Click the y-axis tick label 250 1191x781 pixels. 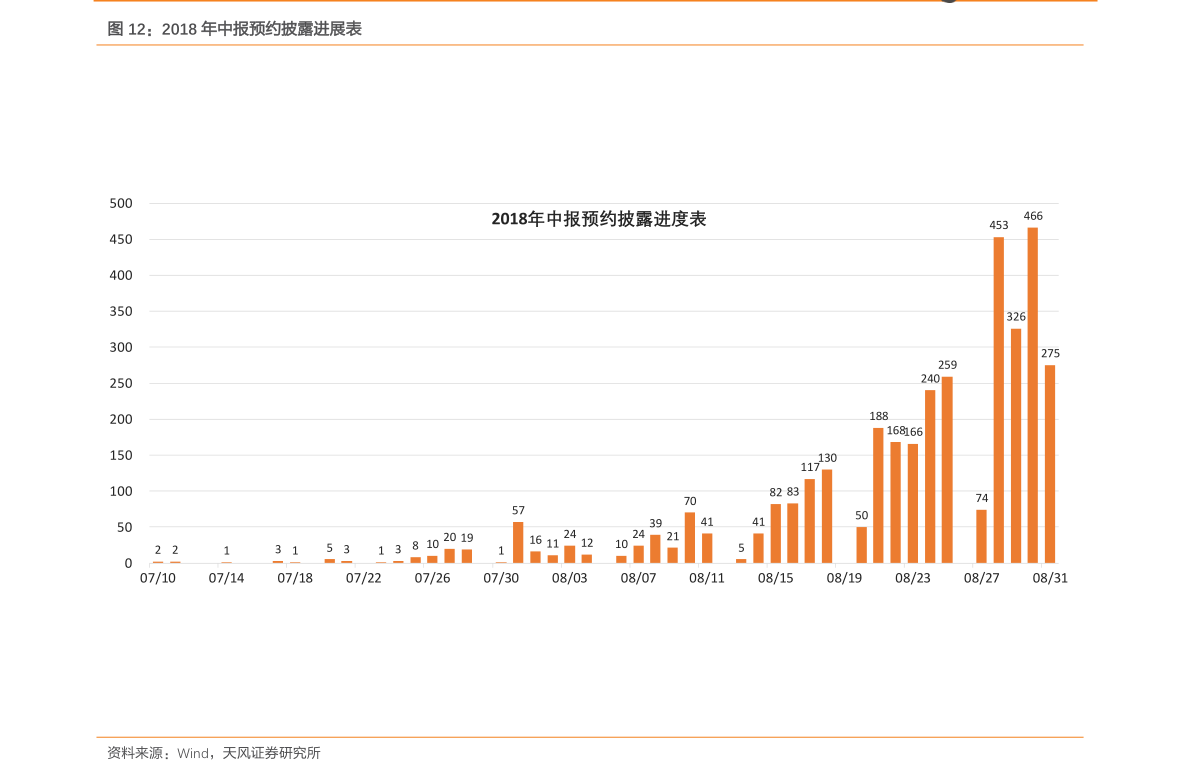pos(121,384)
